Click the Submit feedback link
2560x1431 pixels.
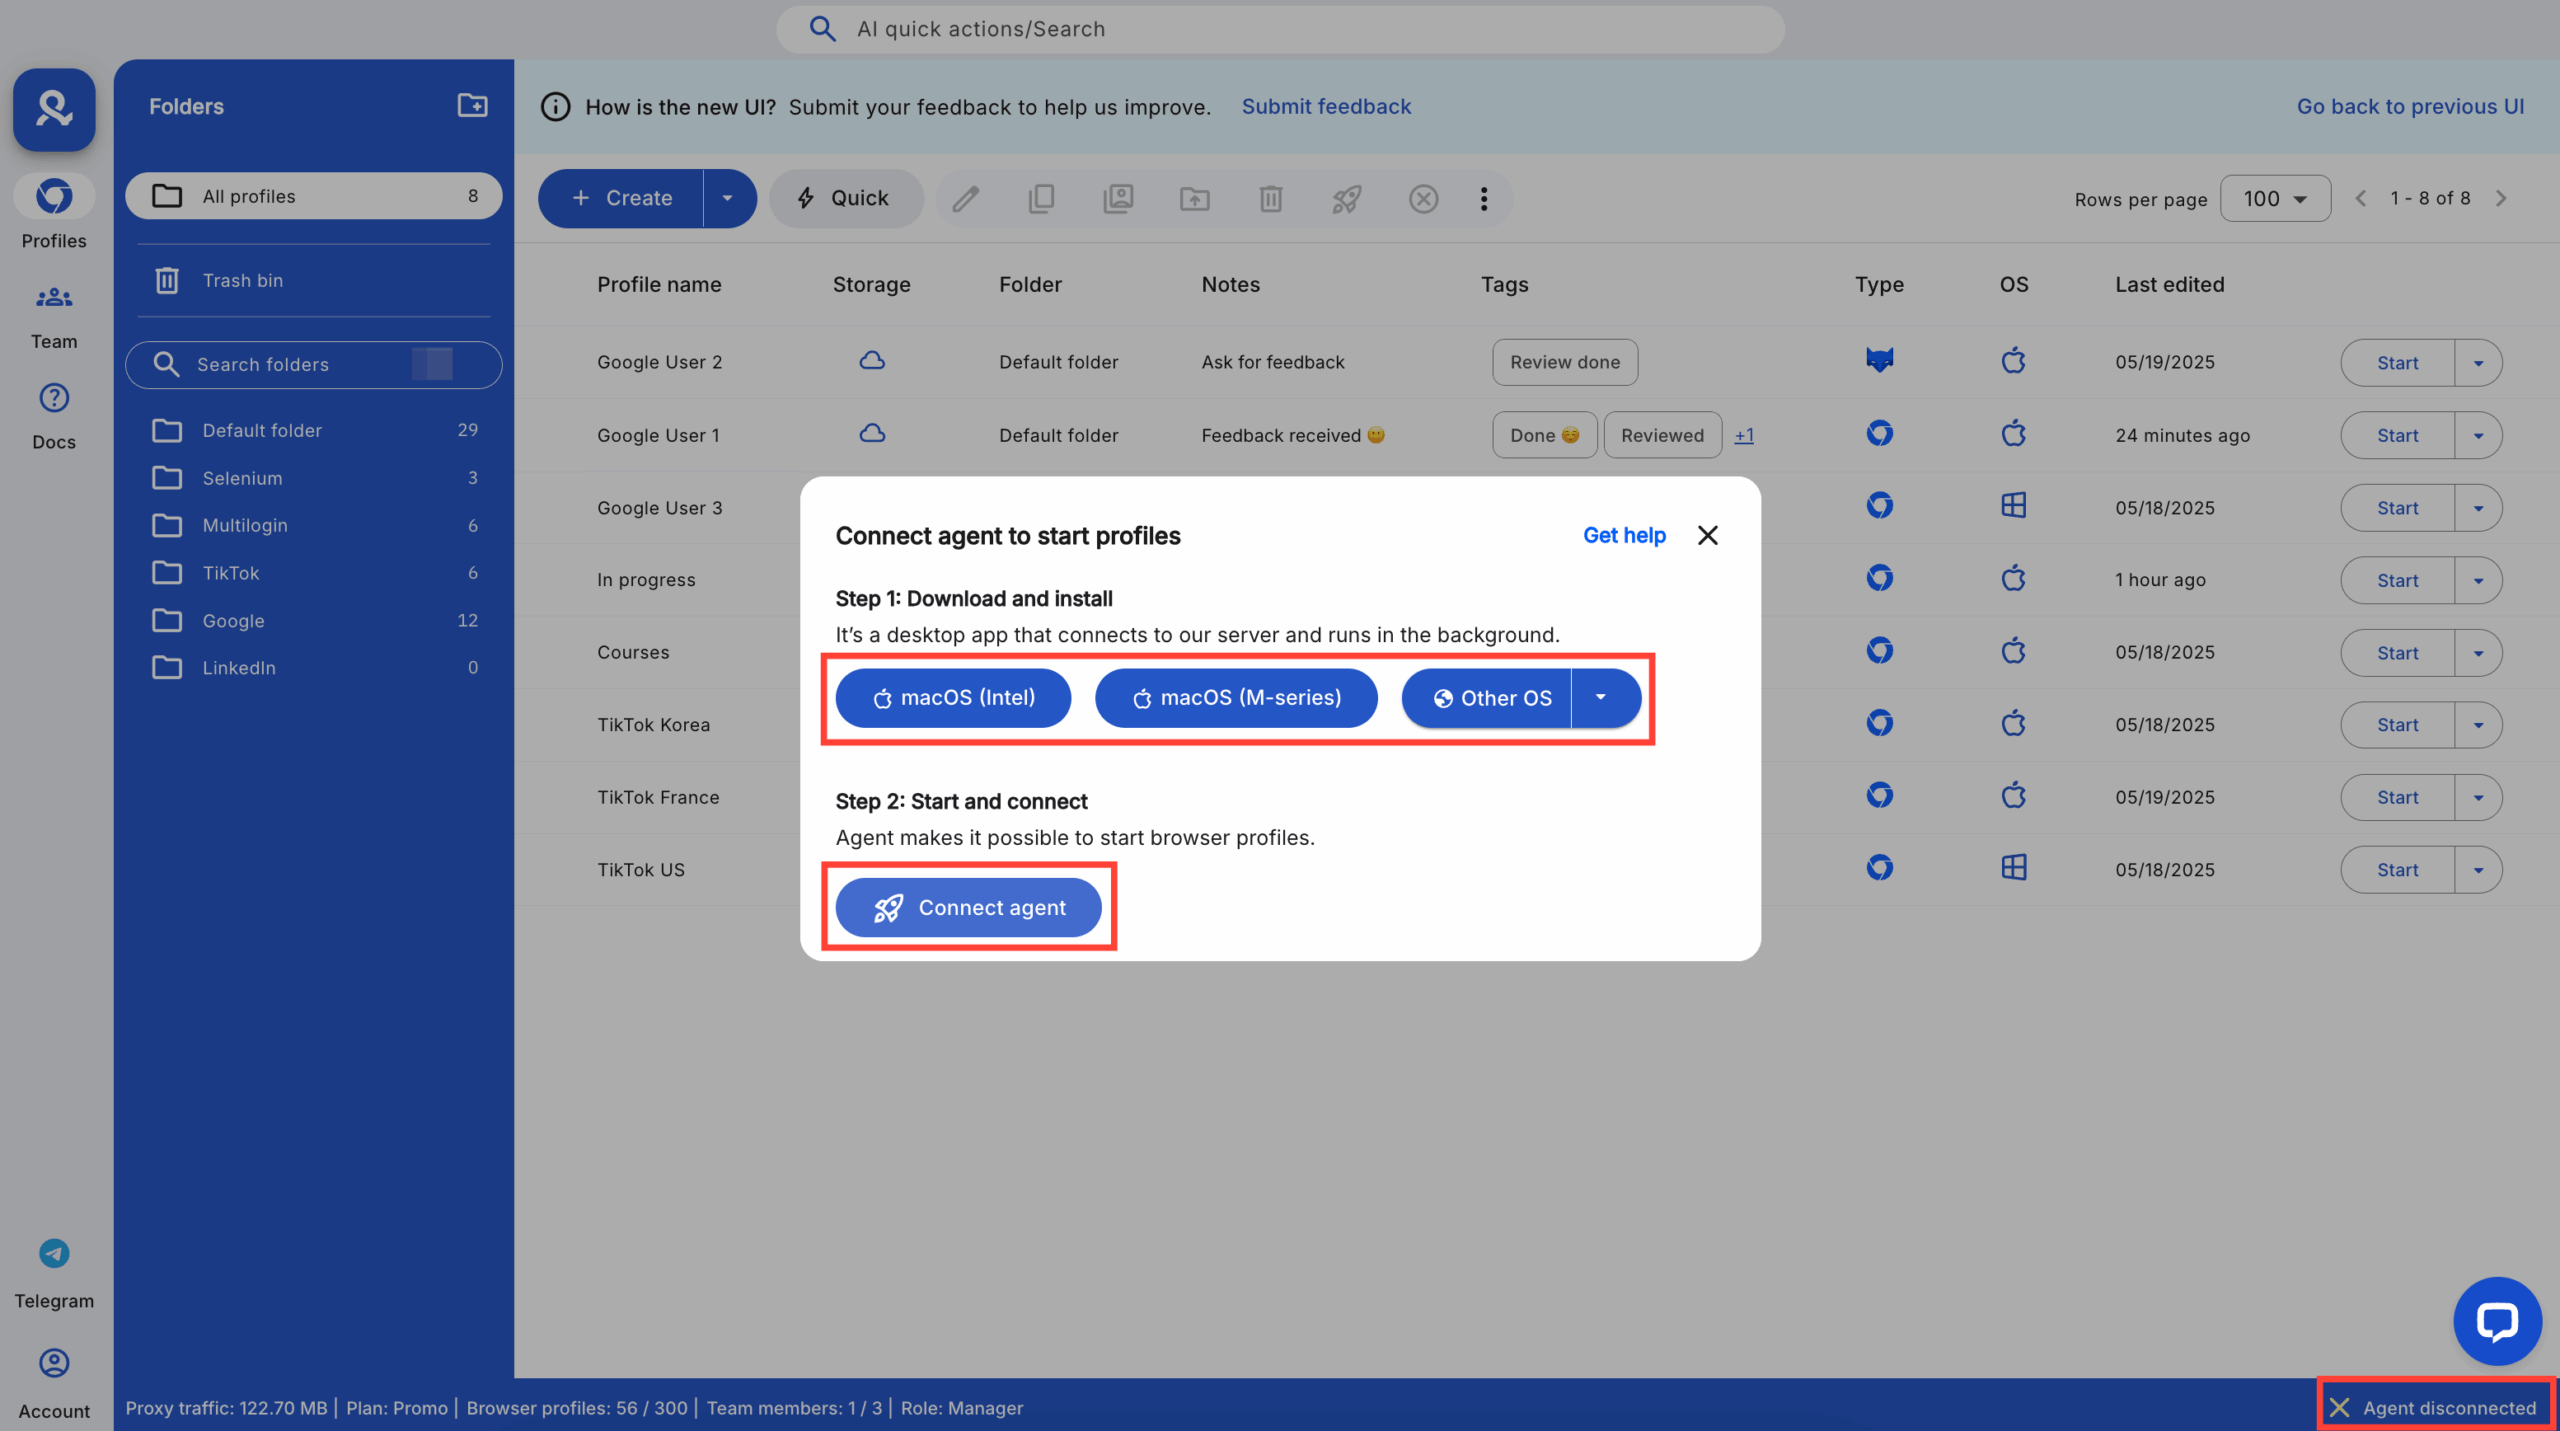tap(1326, 106)
